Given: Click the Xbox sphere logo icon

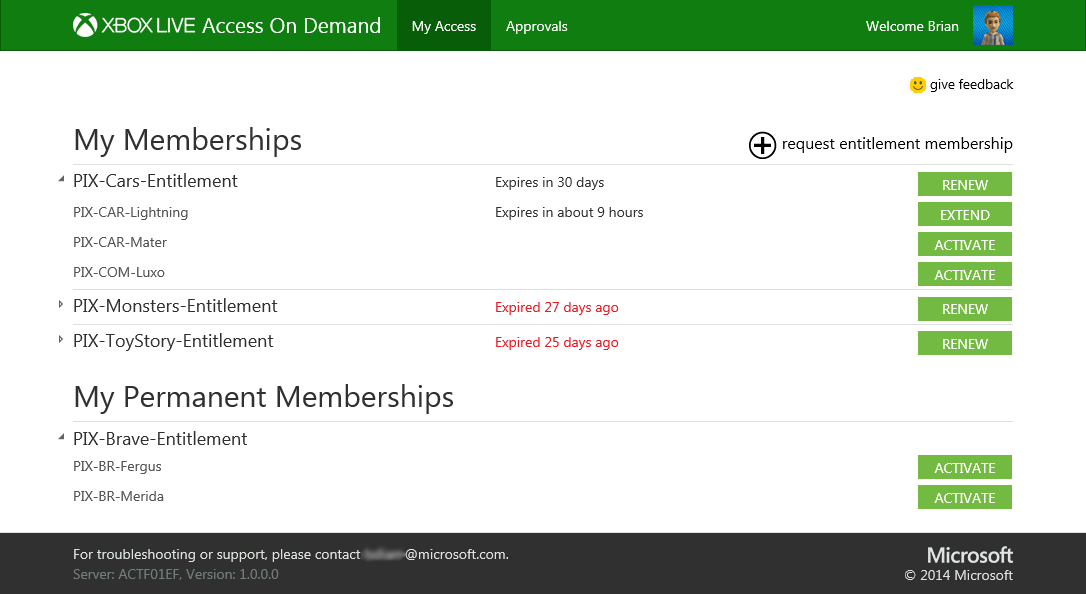Looking at the screenshot, I should 84,26.
